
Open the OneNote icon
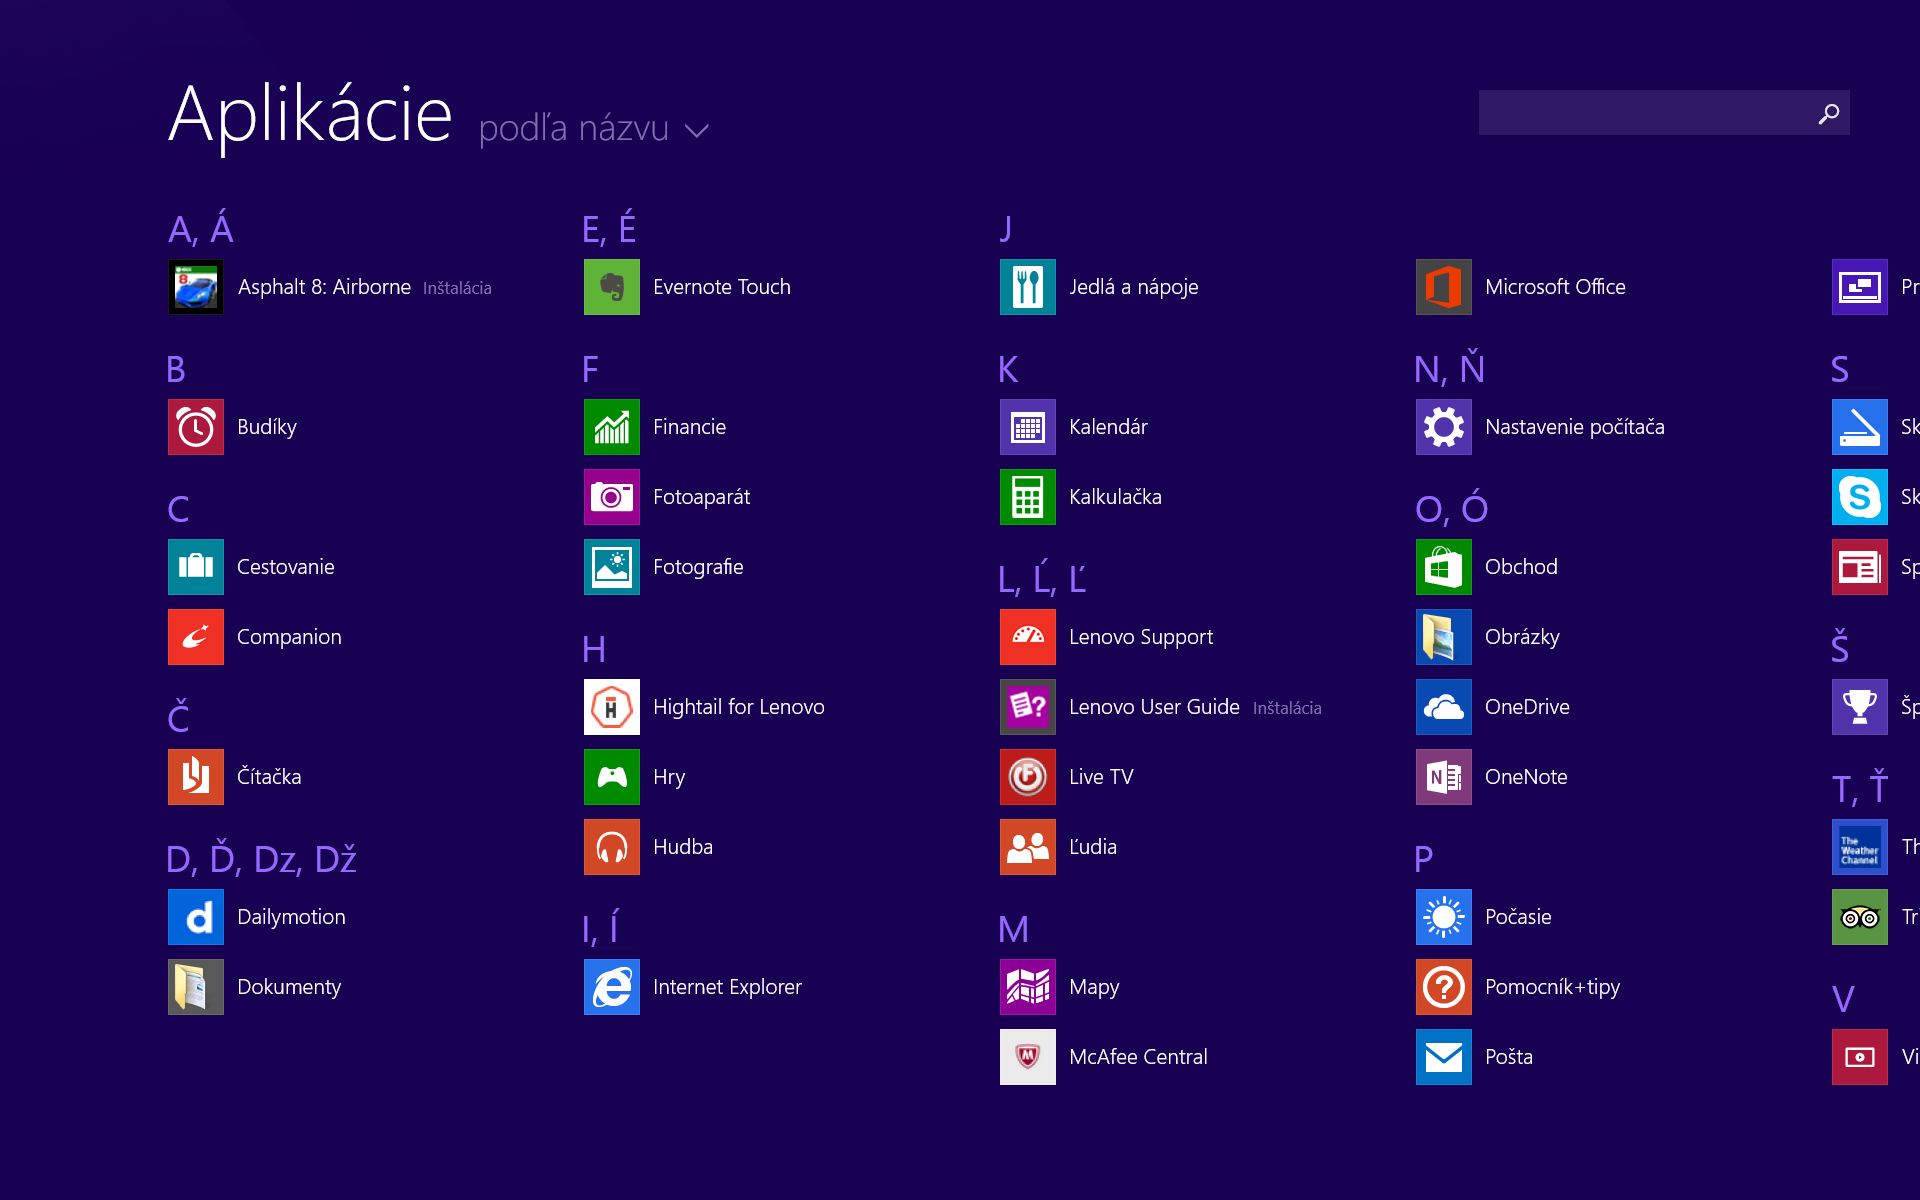click(x=1443, y=777)
